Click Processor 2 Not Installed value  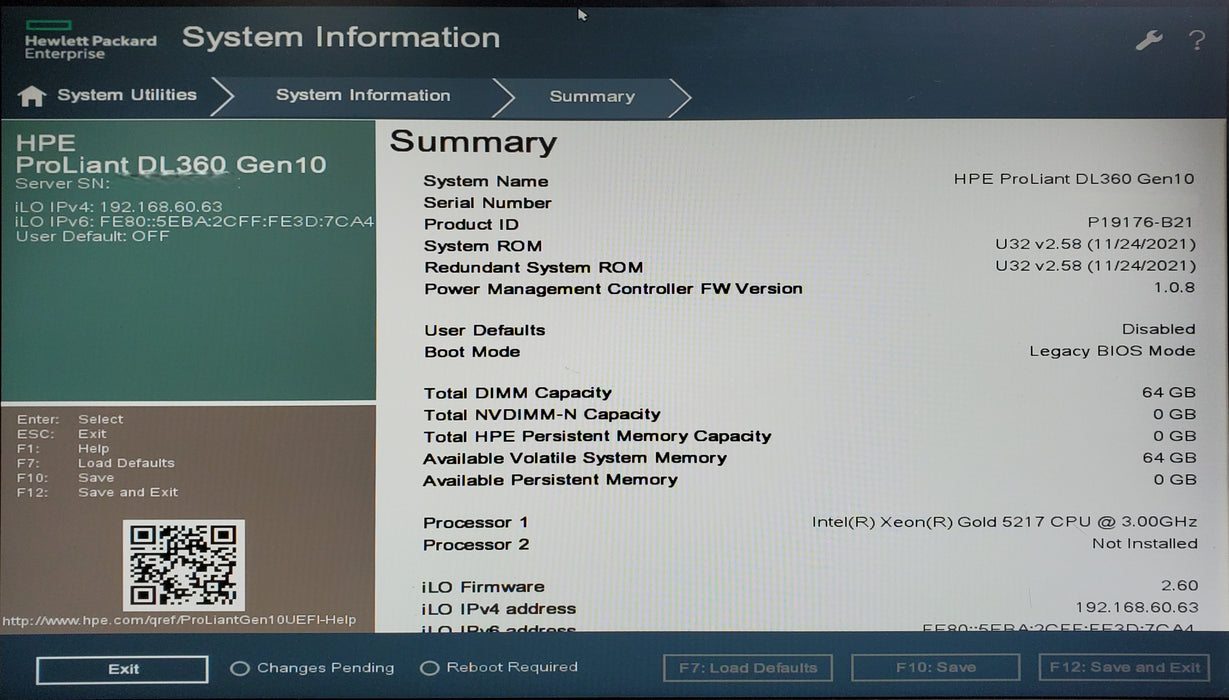click(x=1144, y=543)
